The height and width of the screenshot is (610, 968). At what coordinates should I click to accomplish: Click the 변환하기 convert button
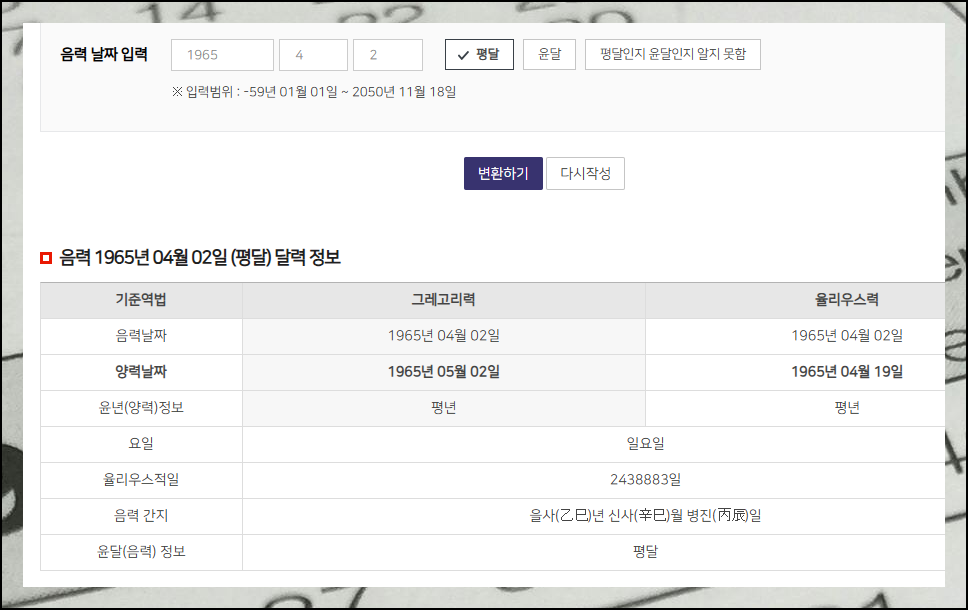click(x=503, y=173)
